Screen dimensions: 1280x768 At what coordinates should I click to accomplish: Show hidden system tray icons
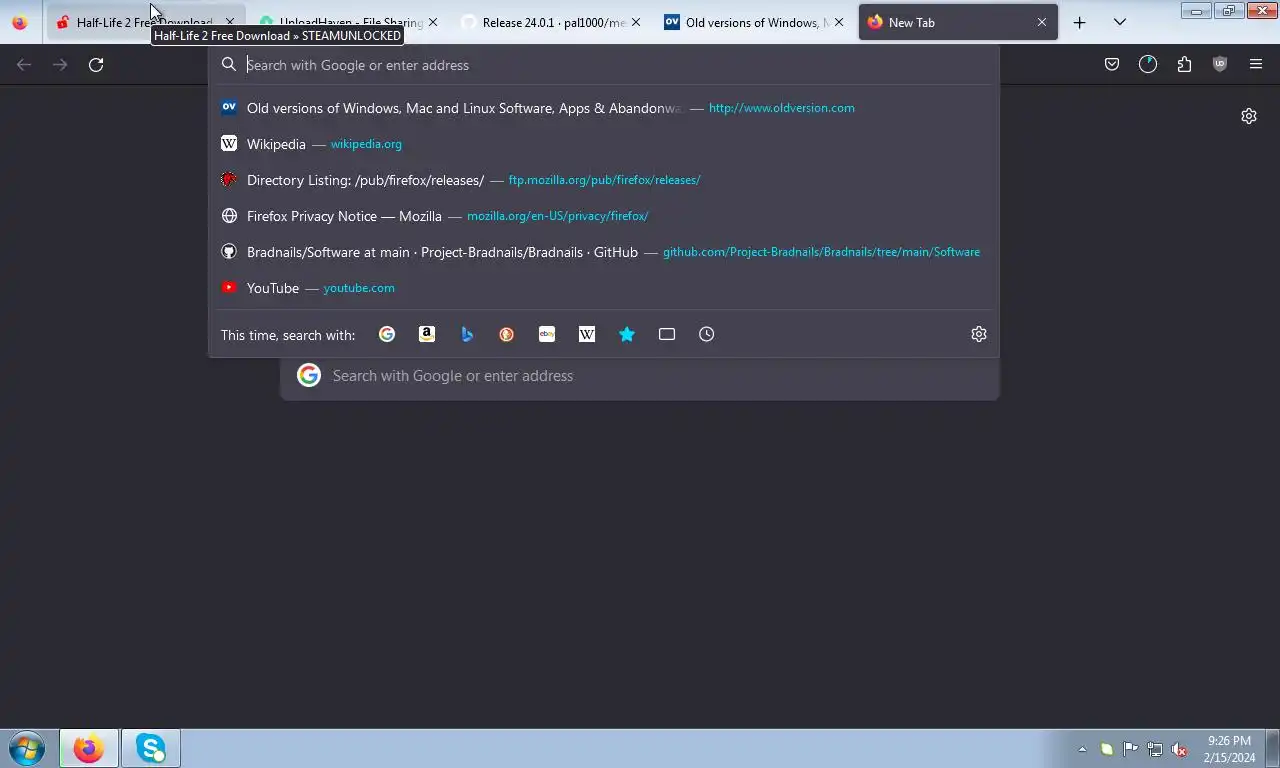click(1082, 749)
